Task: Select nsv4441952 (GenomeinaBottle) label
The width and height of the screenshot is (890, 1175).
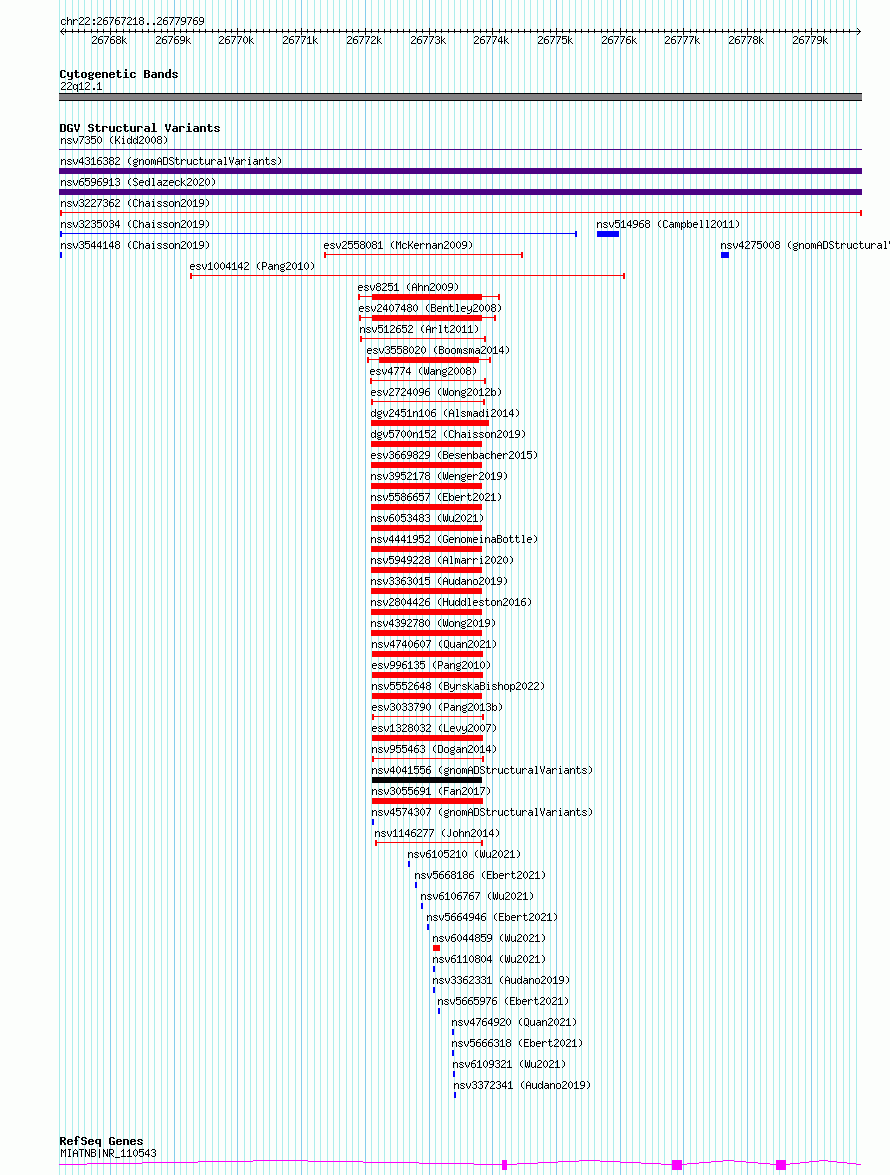Action: (454, 539)
